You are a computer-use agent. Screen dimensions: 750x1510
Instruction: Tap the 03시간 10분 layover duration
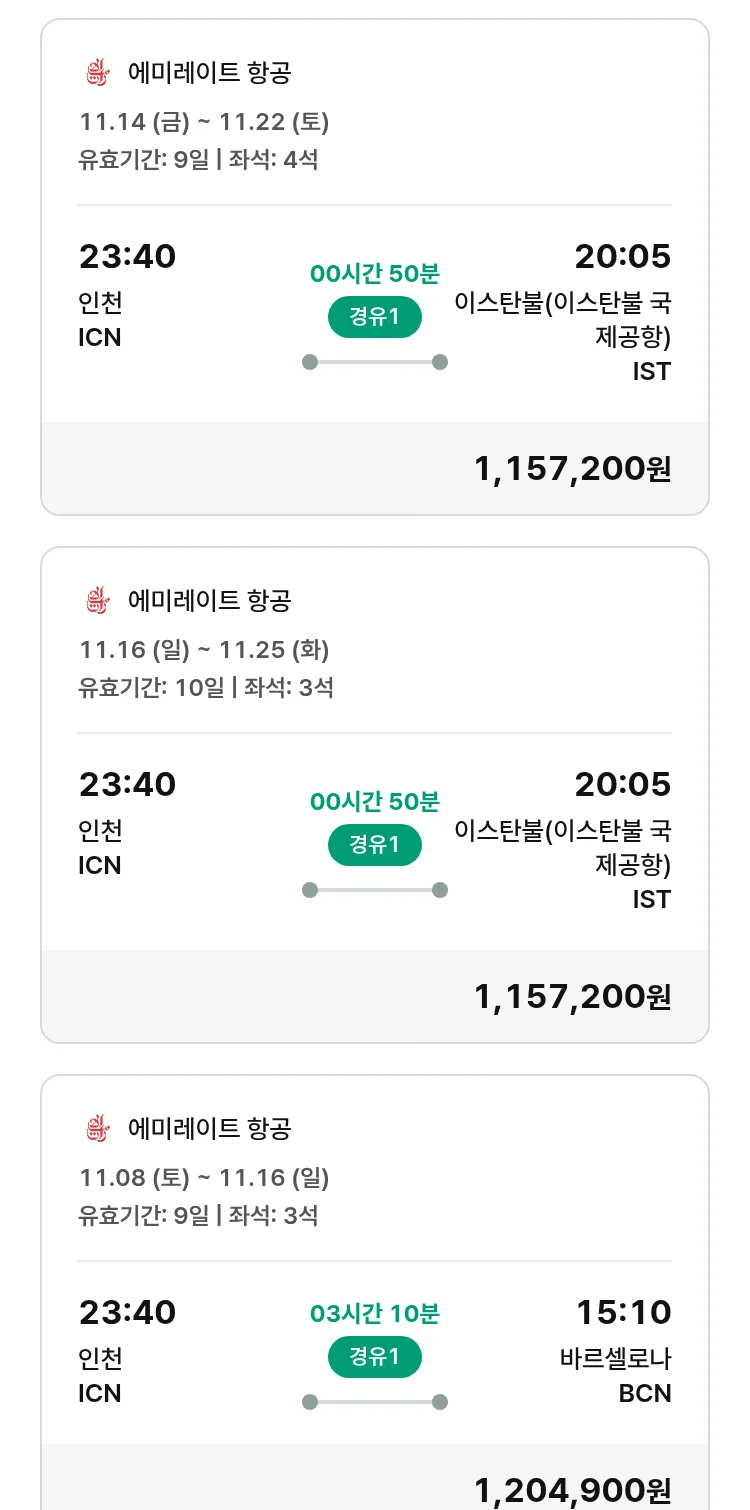tap(375, 1313)
